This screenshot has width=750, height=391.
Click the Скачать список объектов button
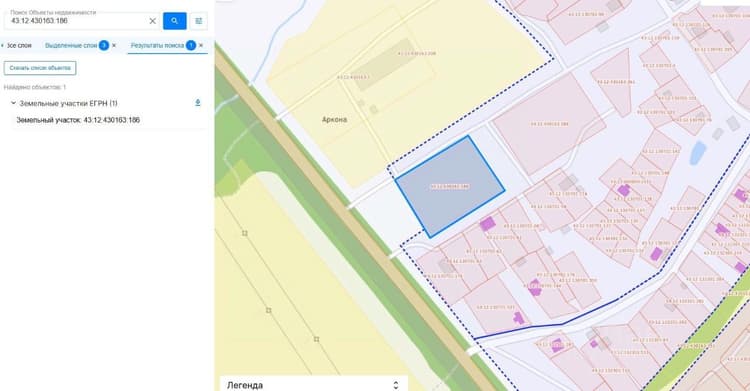(x=40, y=68)
